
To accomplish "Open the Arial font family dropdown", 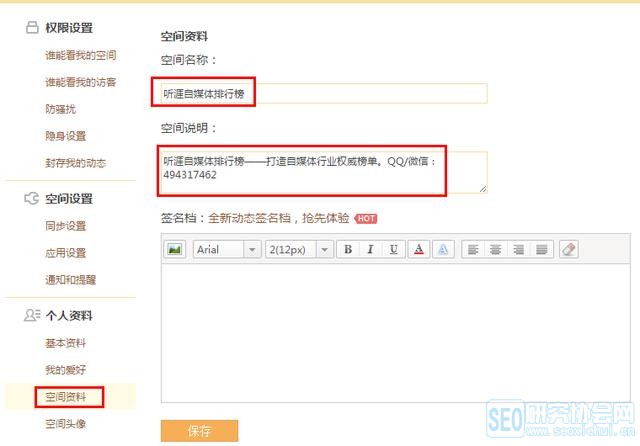I will [x=226, y=249].
